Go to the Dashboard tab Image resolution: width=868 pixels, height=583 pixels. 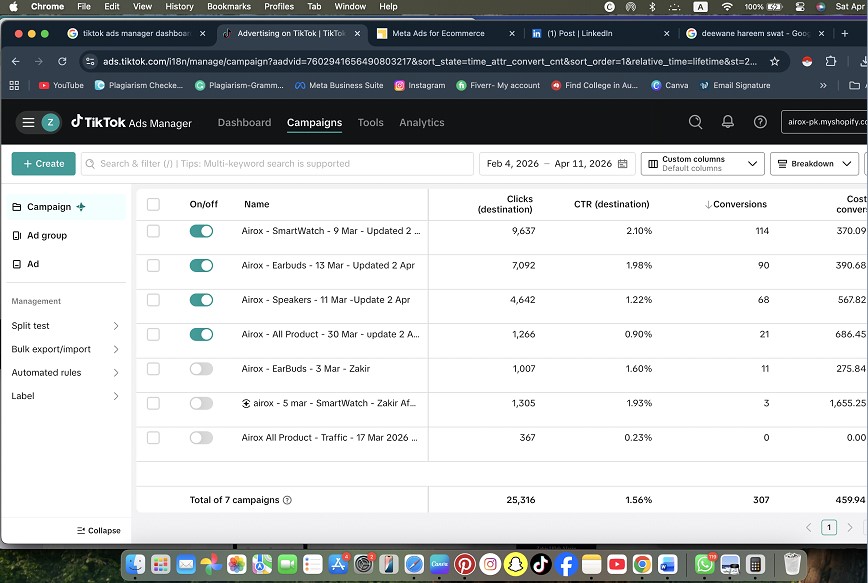click(x=244, y=122)
